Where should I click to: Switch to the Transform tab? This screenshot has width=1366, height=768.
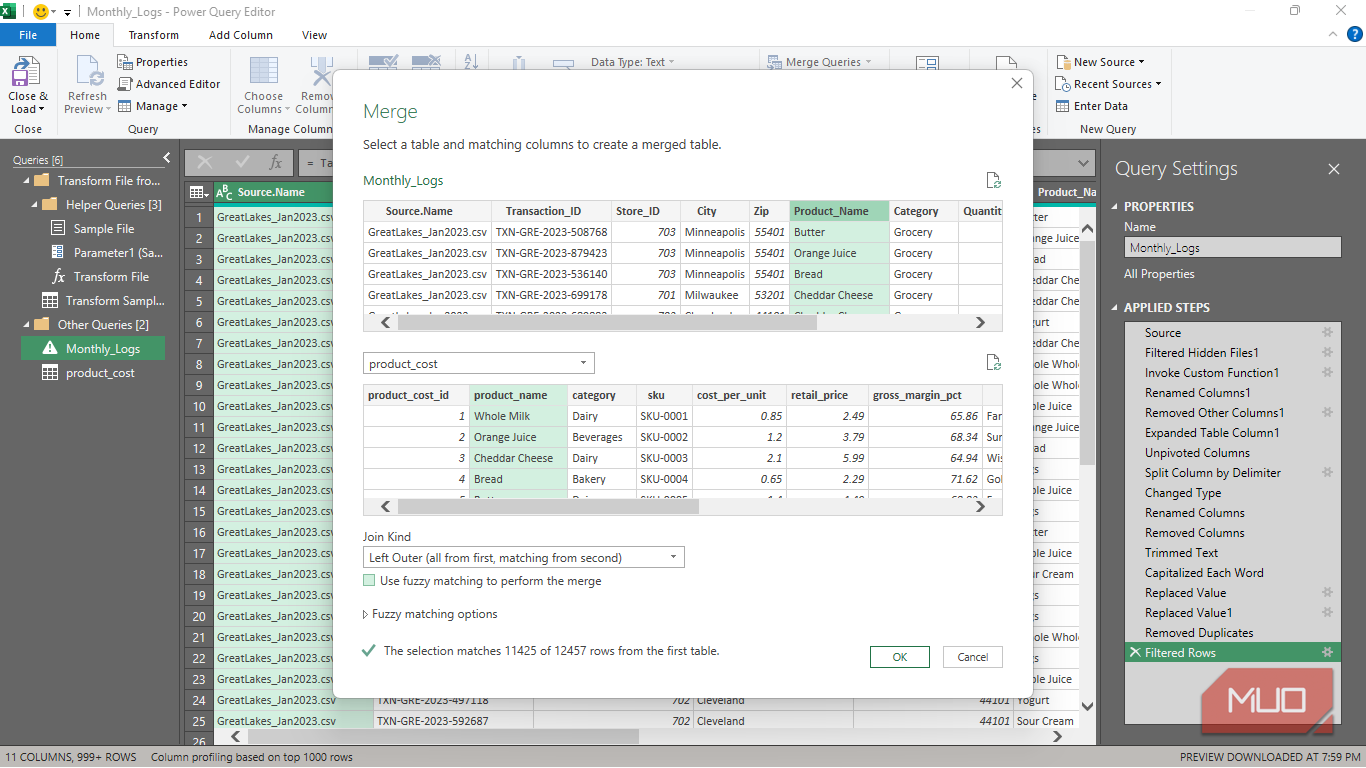click(x=154, y=35)
